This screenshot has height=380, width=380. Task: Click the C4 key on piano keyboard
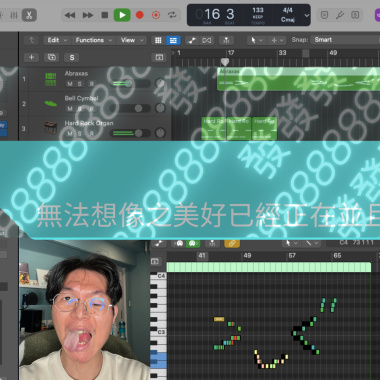pos(158,276)
